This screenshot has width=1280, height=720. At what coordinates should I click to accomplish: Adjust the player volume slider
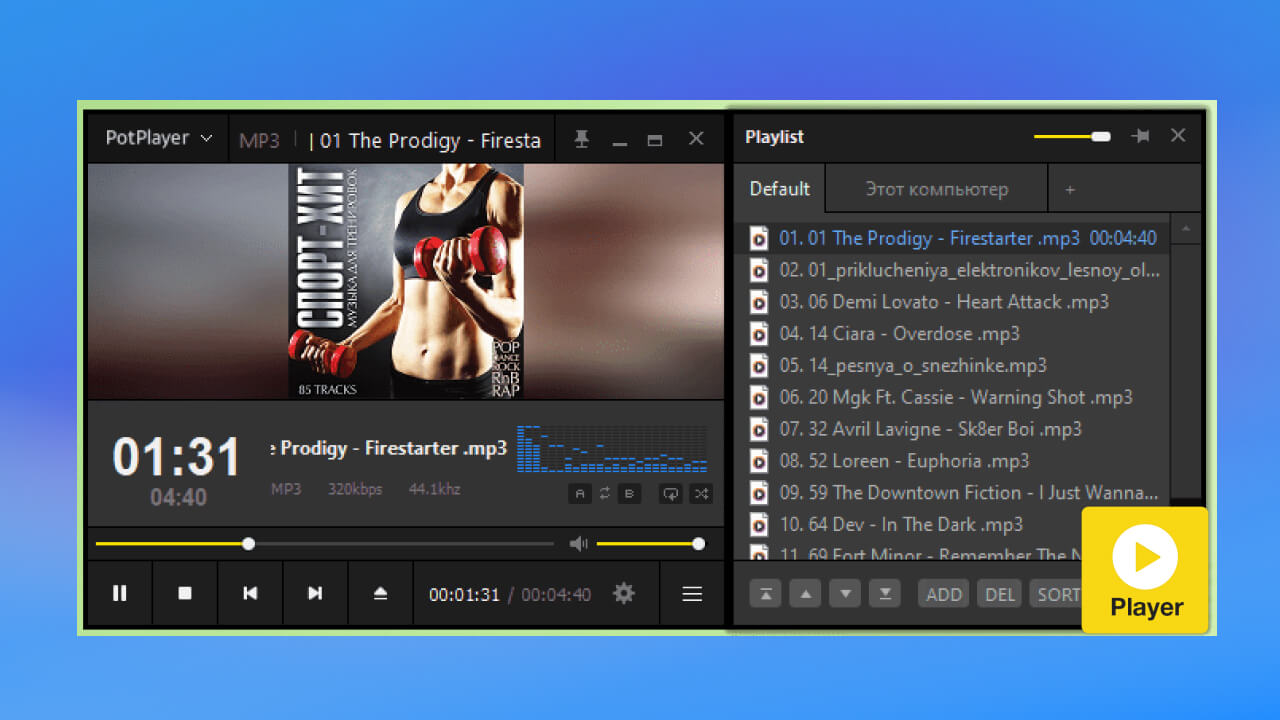coord(650,544)
